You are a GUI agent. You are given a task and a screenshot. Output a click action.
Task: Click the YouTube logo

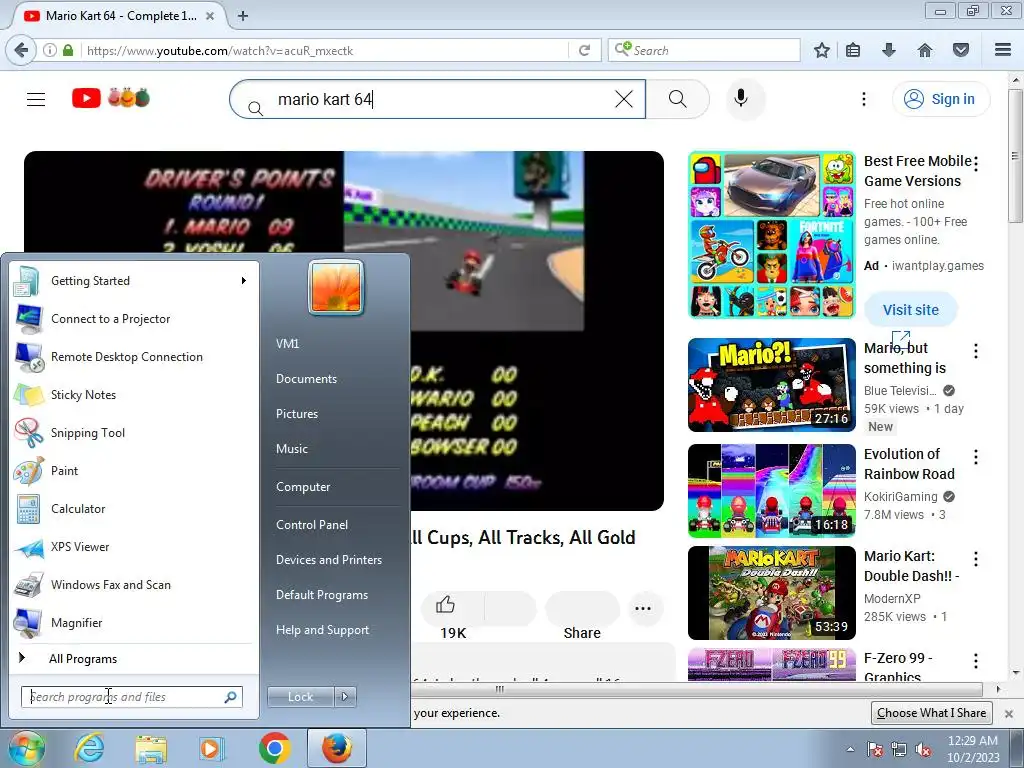pyautogui.click(x=111, y=98)
